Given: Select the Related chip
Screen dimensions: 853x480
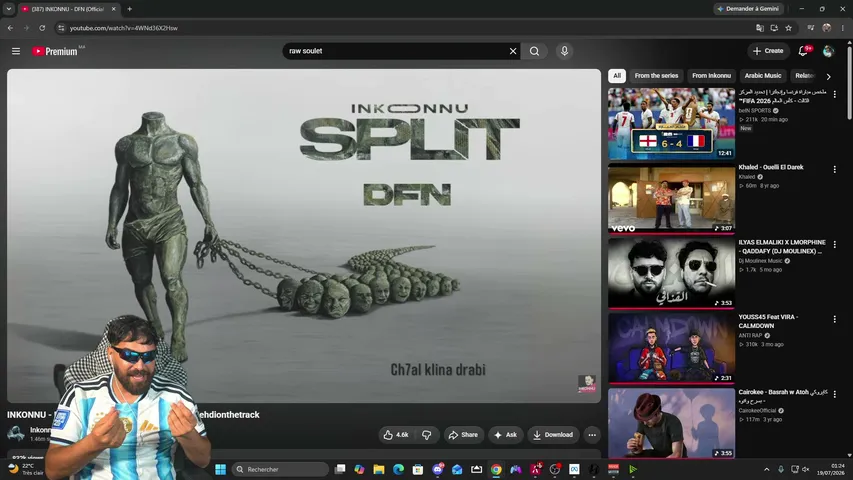Looking at the screenshot, I should coord(804,76).
